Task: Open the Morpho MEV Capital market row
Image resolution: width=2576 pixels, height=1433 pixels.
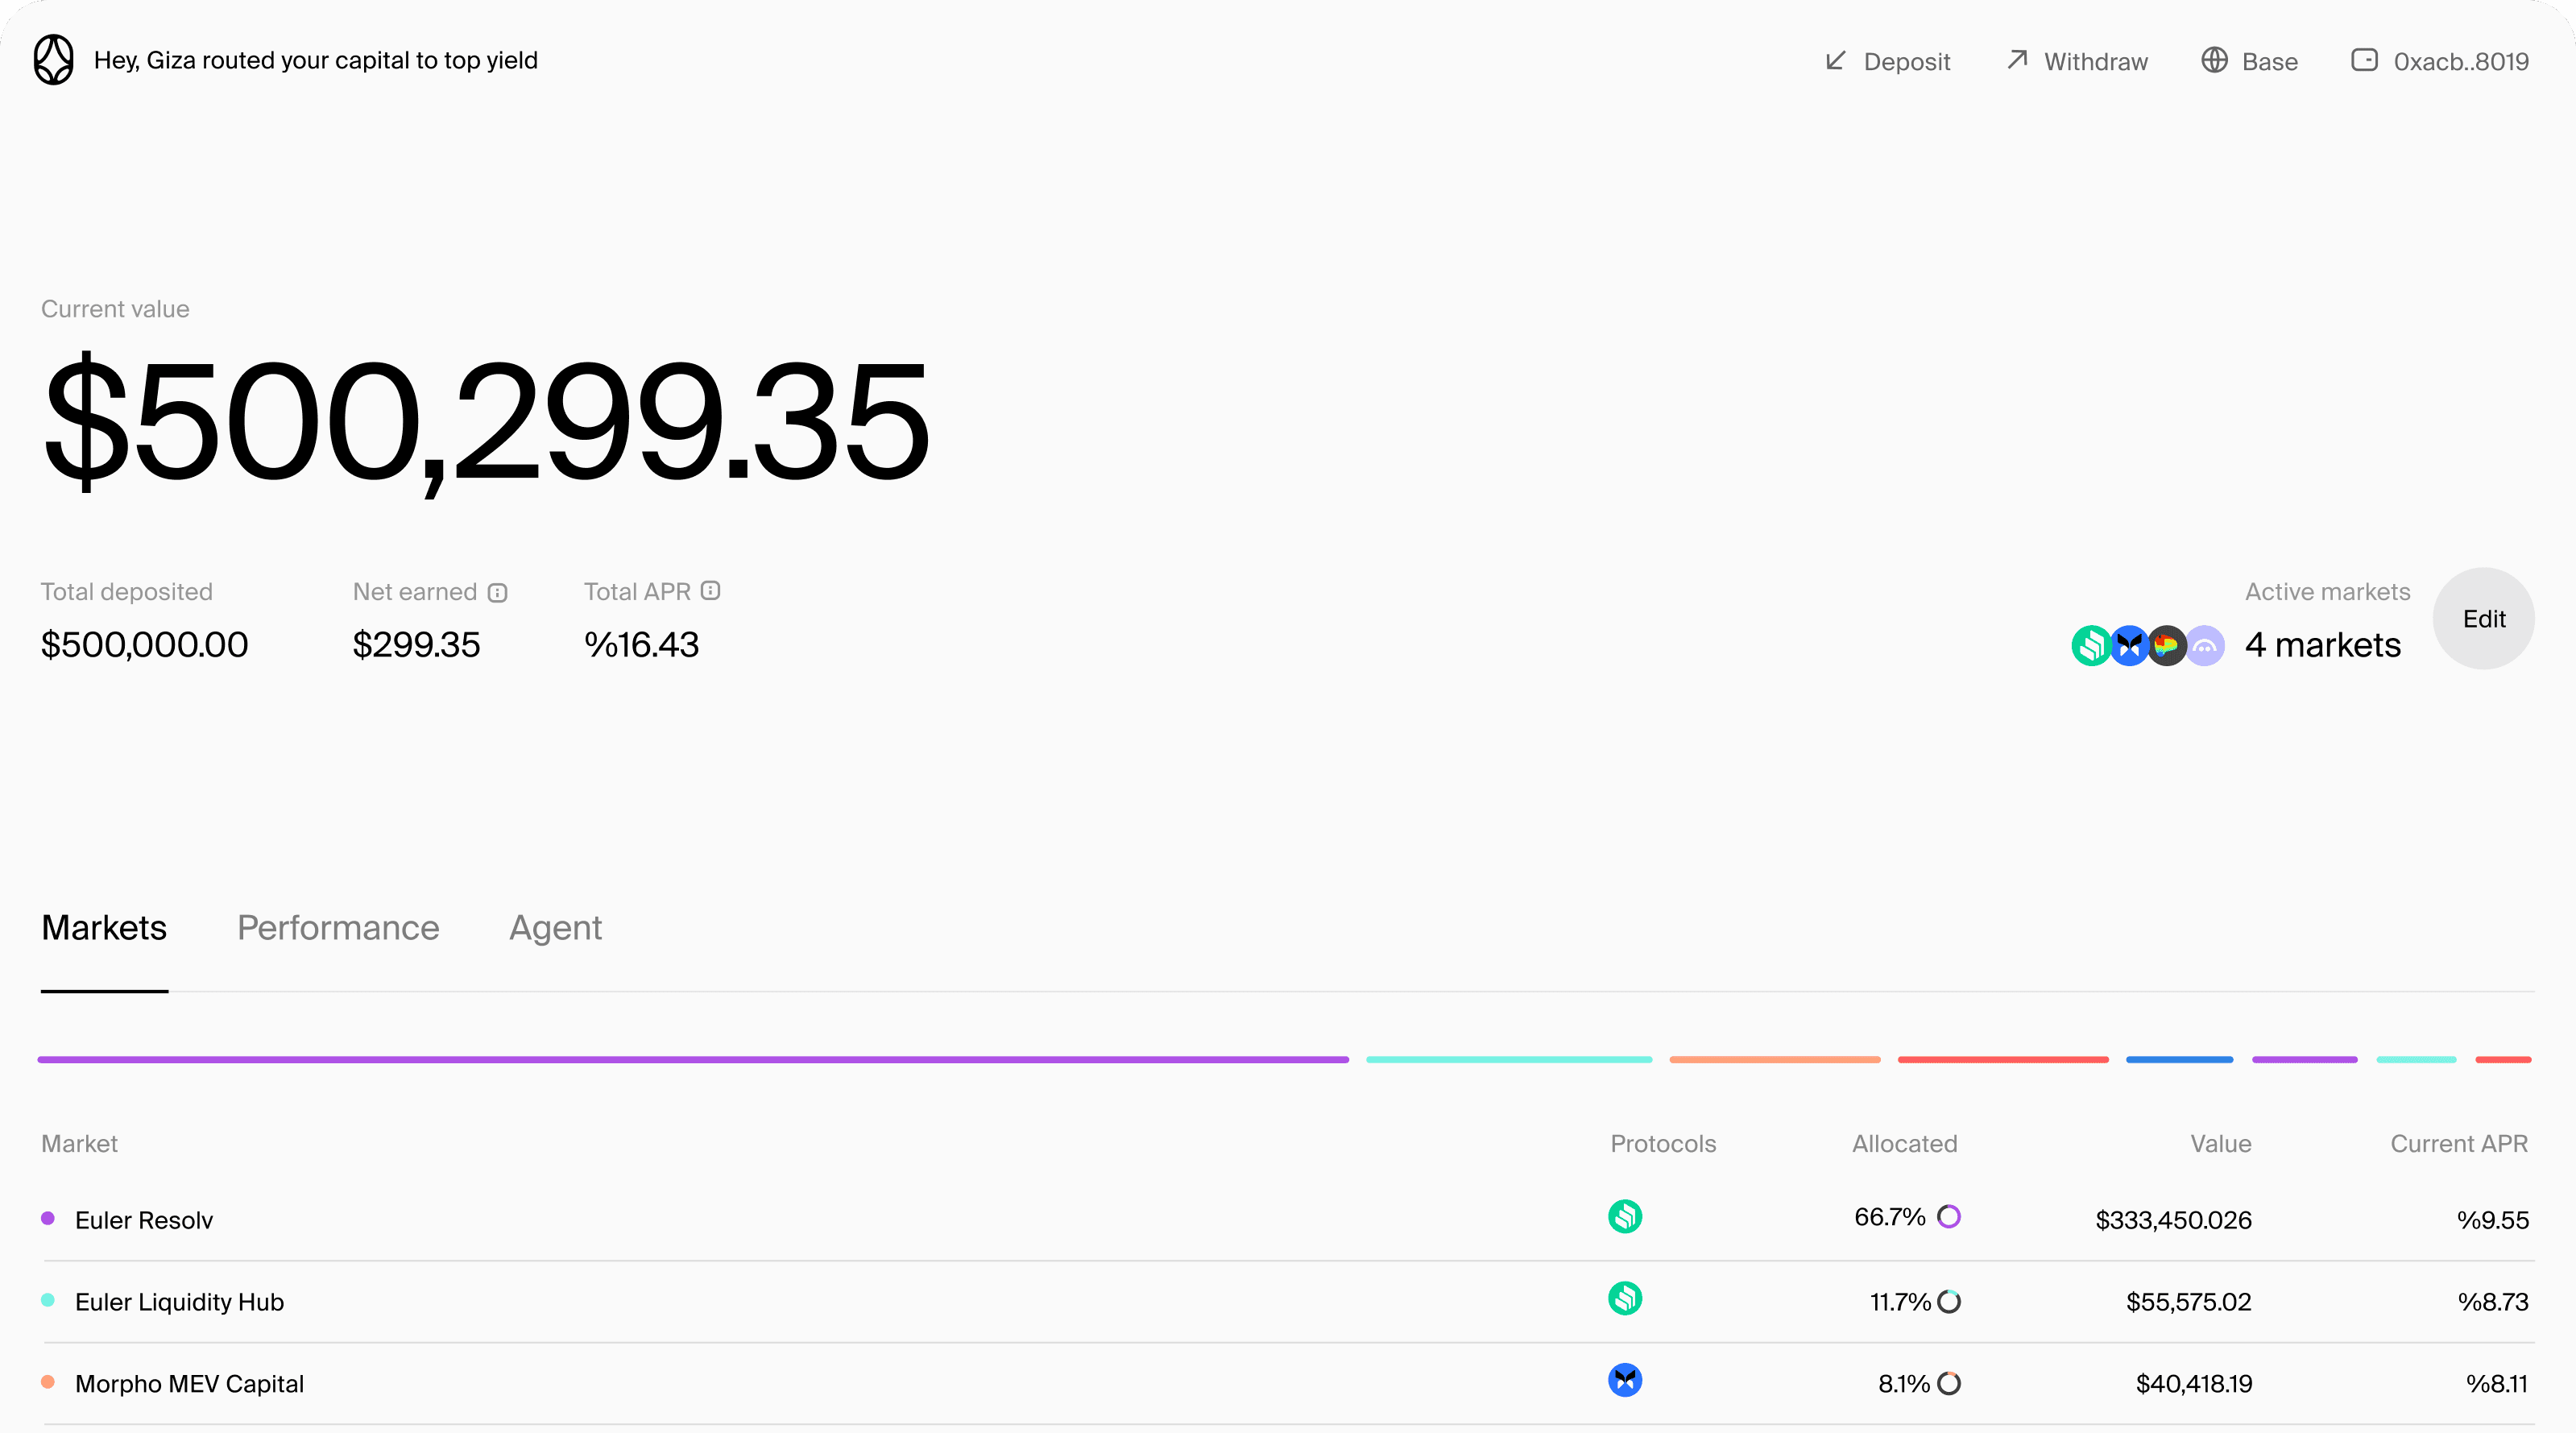Action: [x=190, y=1384]
